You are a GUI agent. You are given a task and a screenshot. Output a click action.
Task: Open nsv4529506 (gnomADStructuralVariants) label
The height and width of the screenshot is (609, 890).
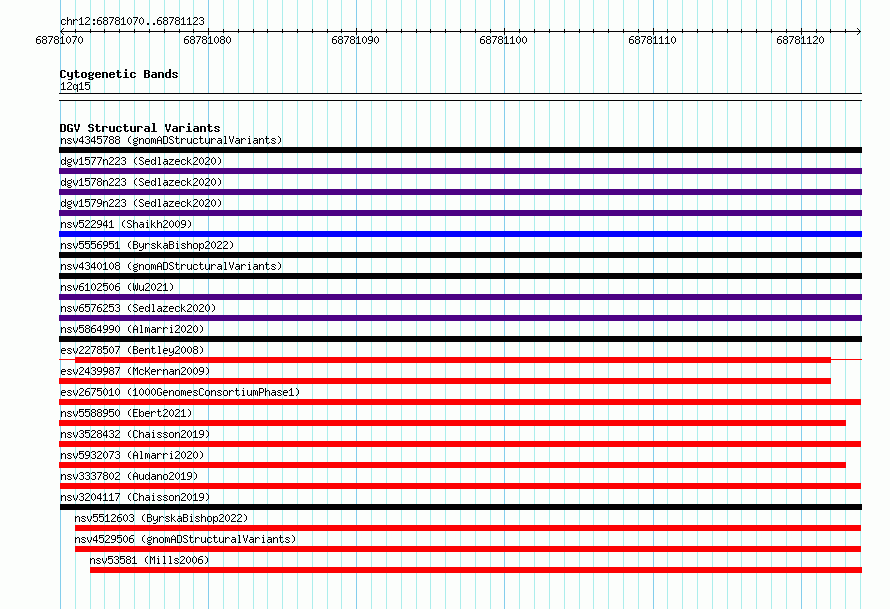[x=185, y=539]
